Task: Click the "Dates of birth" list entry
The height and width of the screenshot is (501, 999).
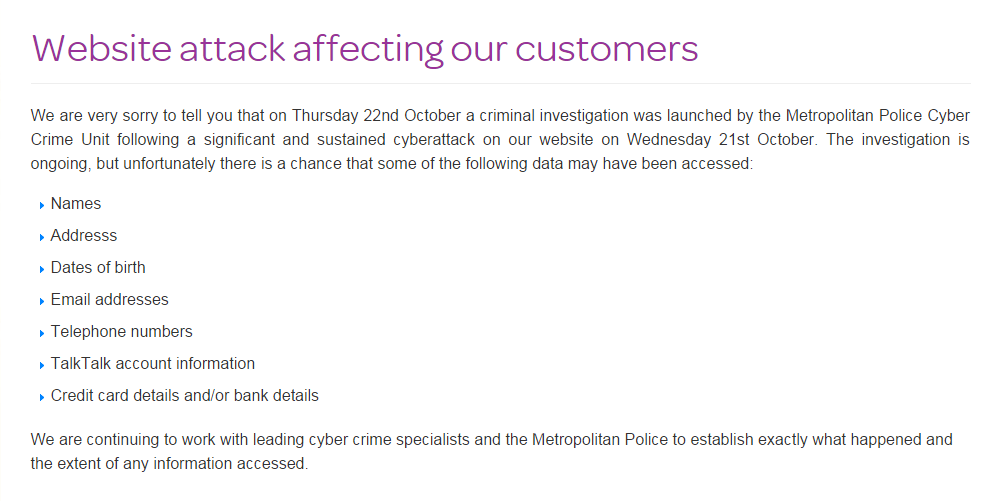Action: point(98,268)
